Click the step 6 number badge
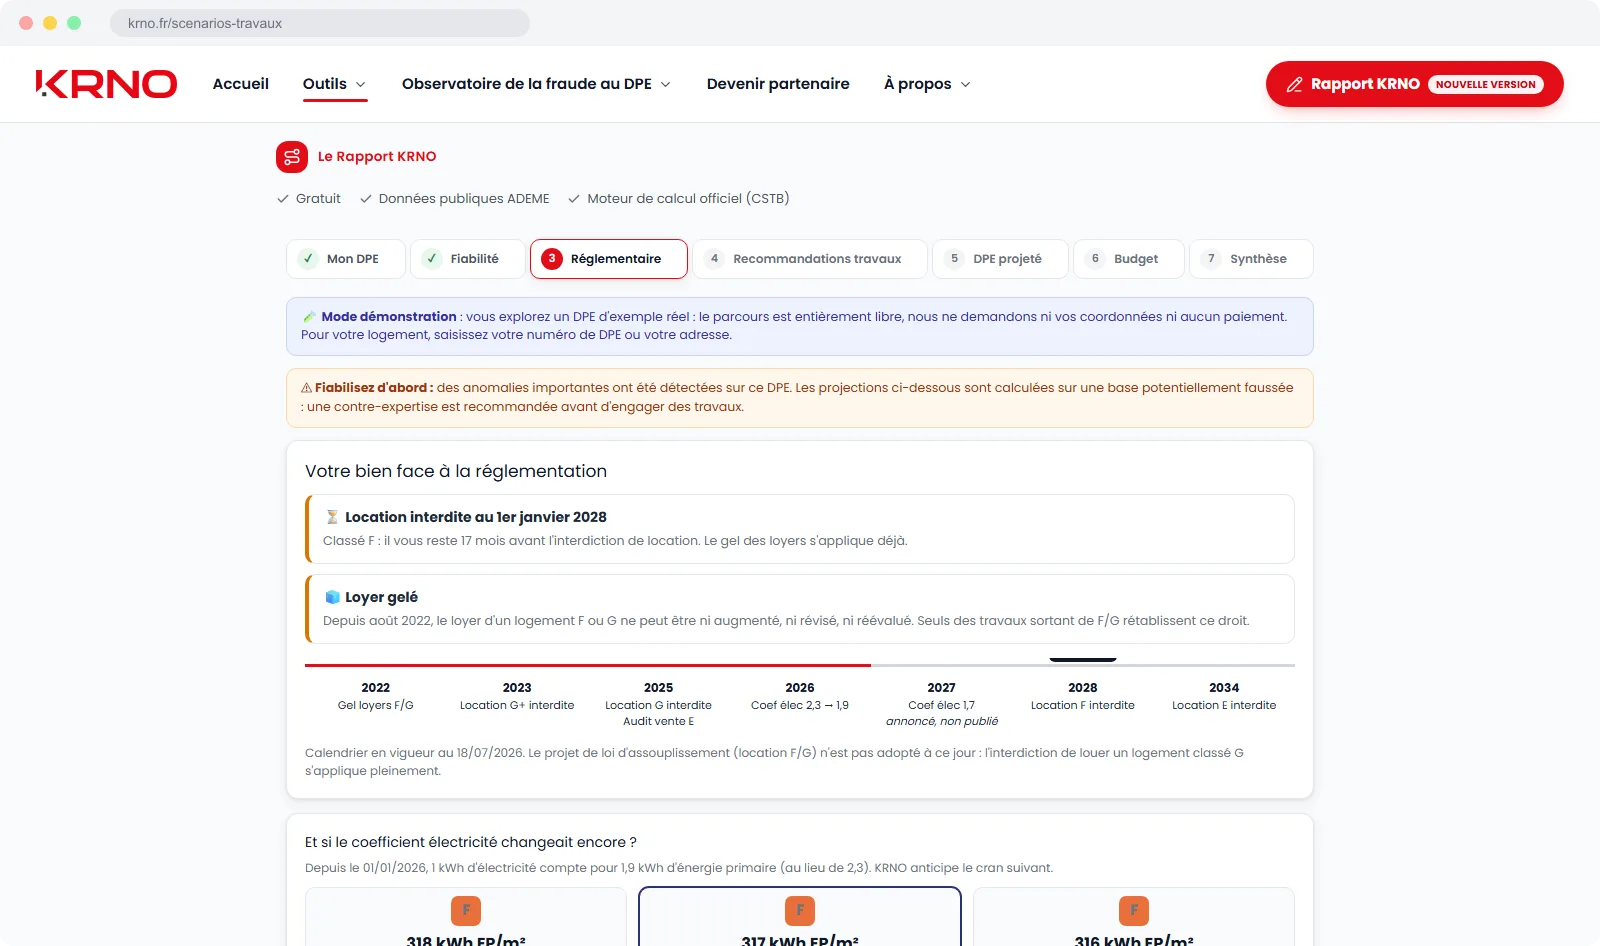This screenshot has height=946, width=1600. click(1095, 259)
